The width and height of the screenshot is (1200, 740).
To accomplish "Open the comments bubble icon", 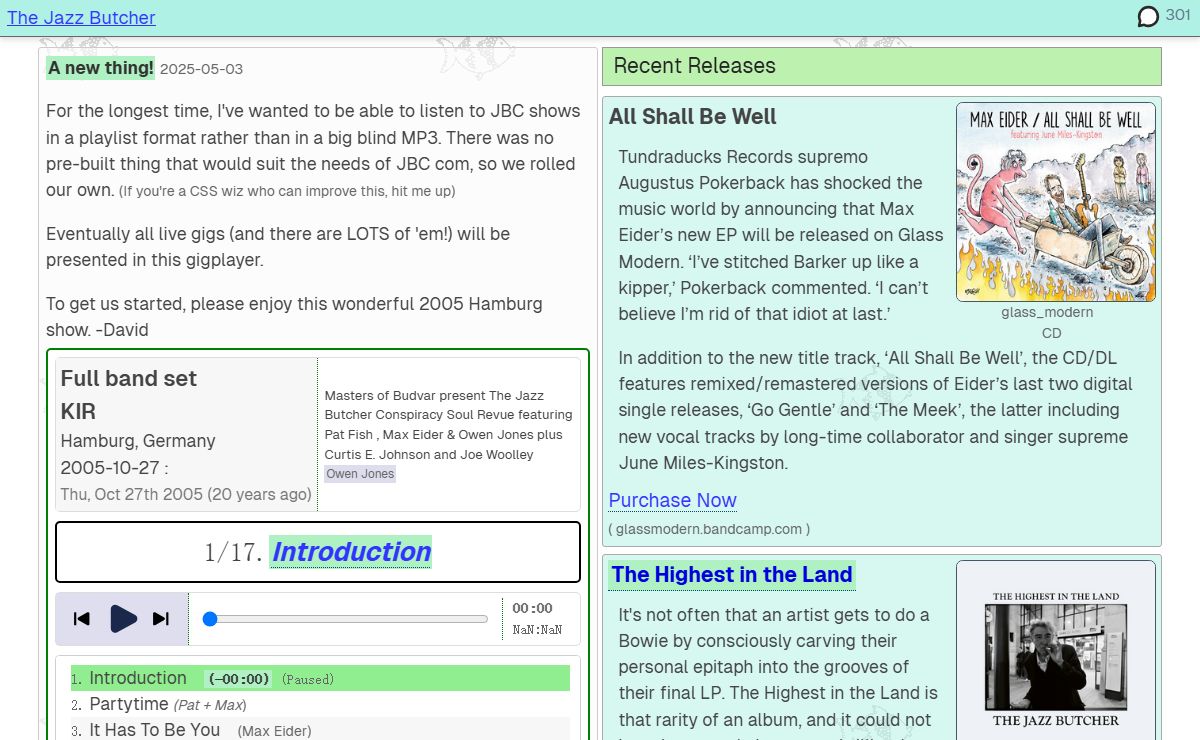I will click(1148, 16).
